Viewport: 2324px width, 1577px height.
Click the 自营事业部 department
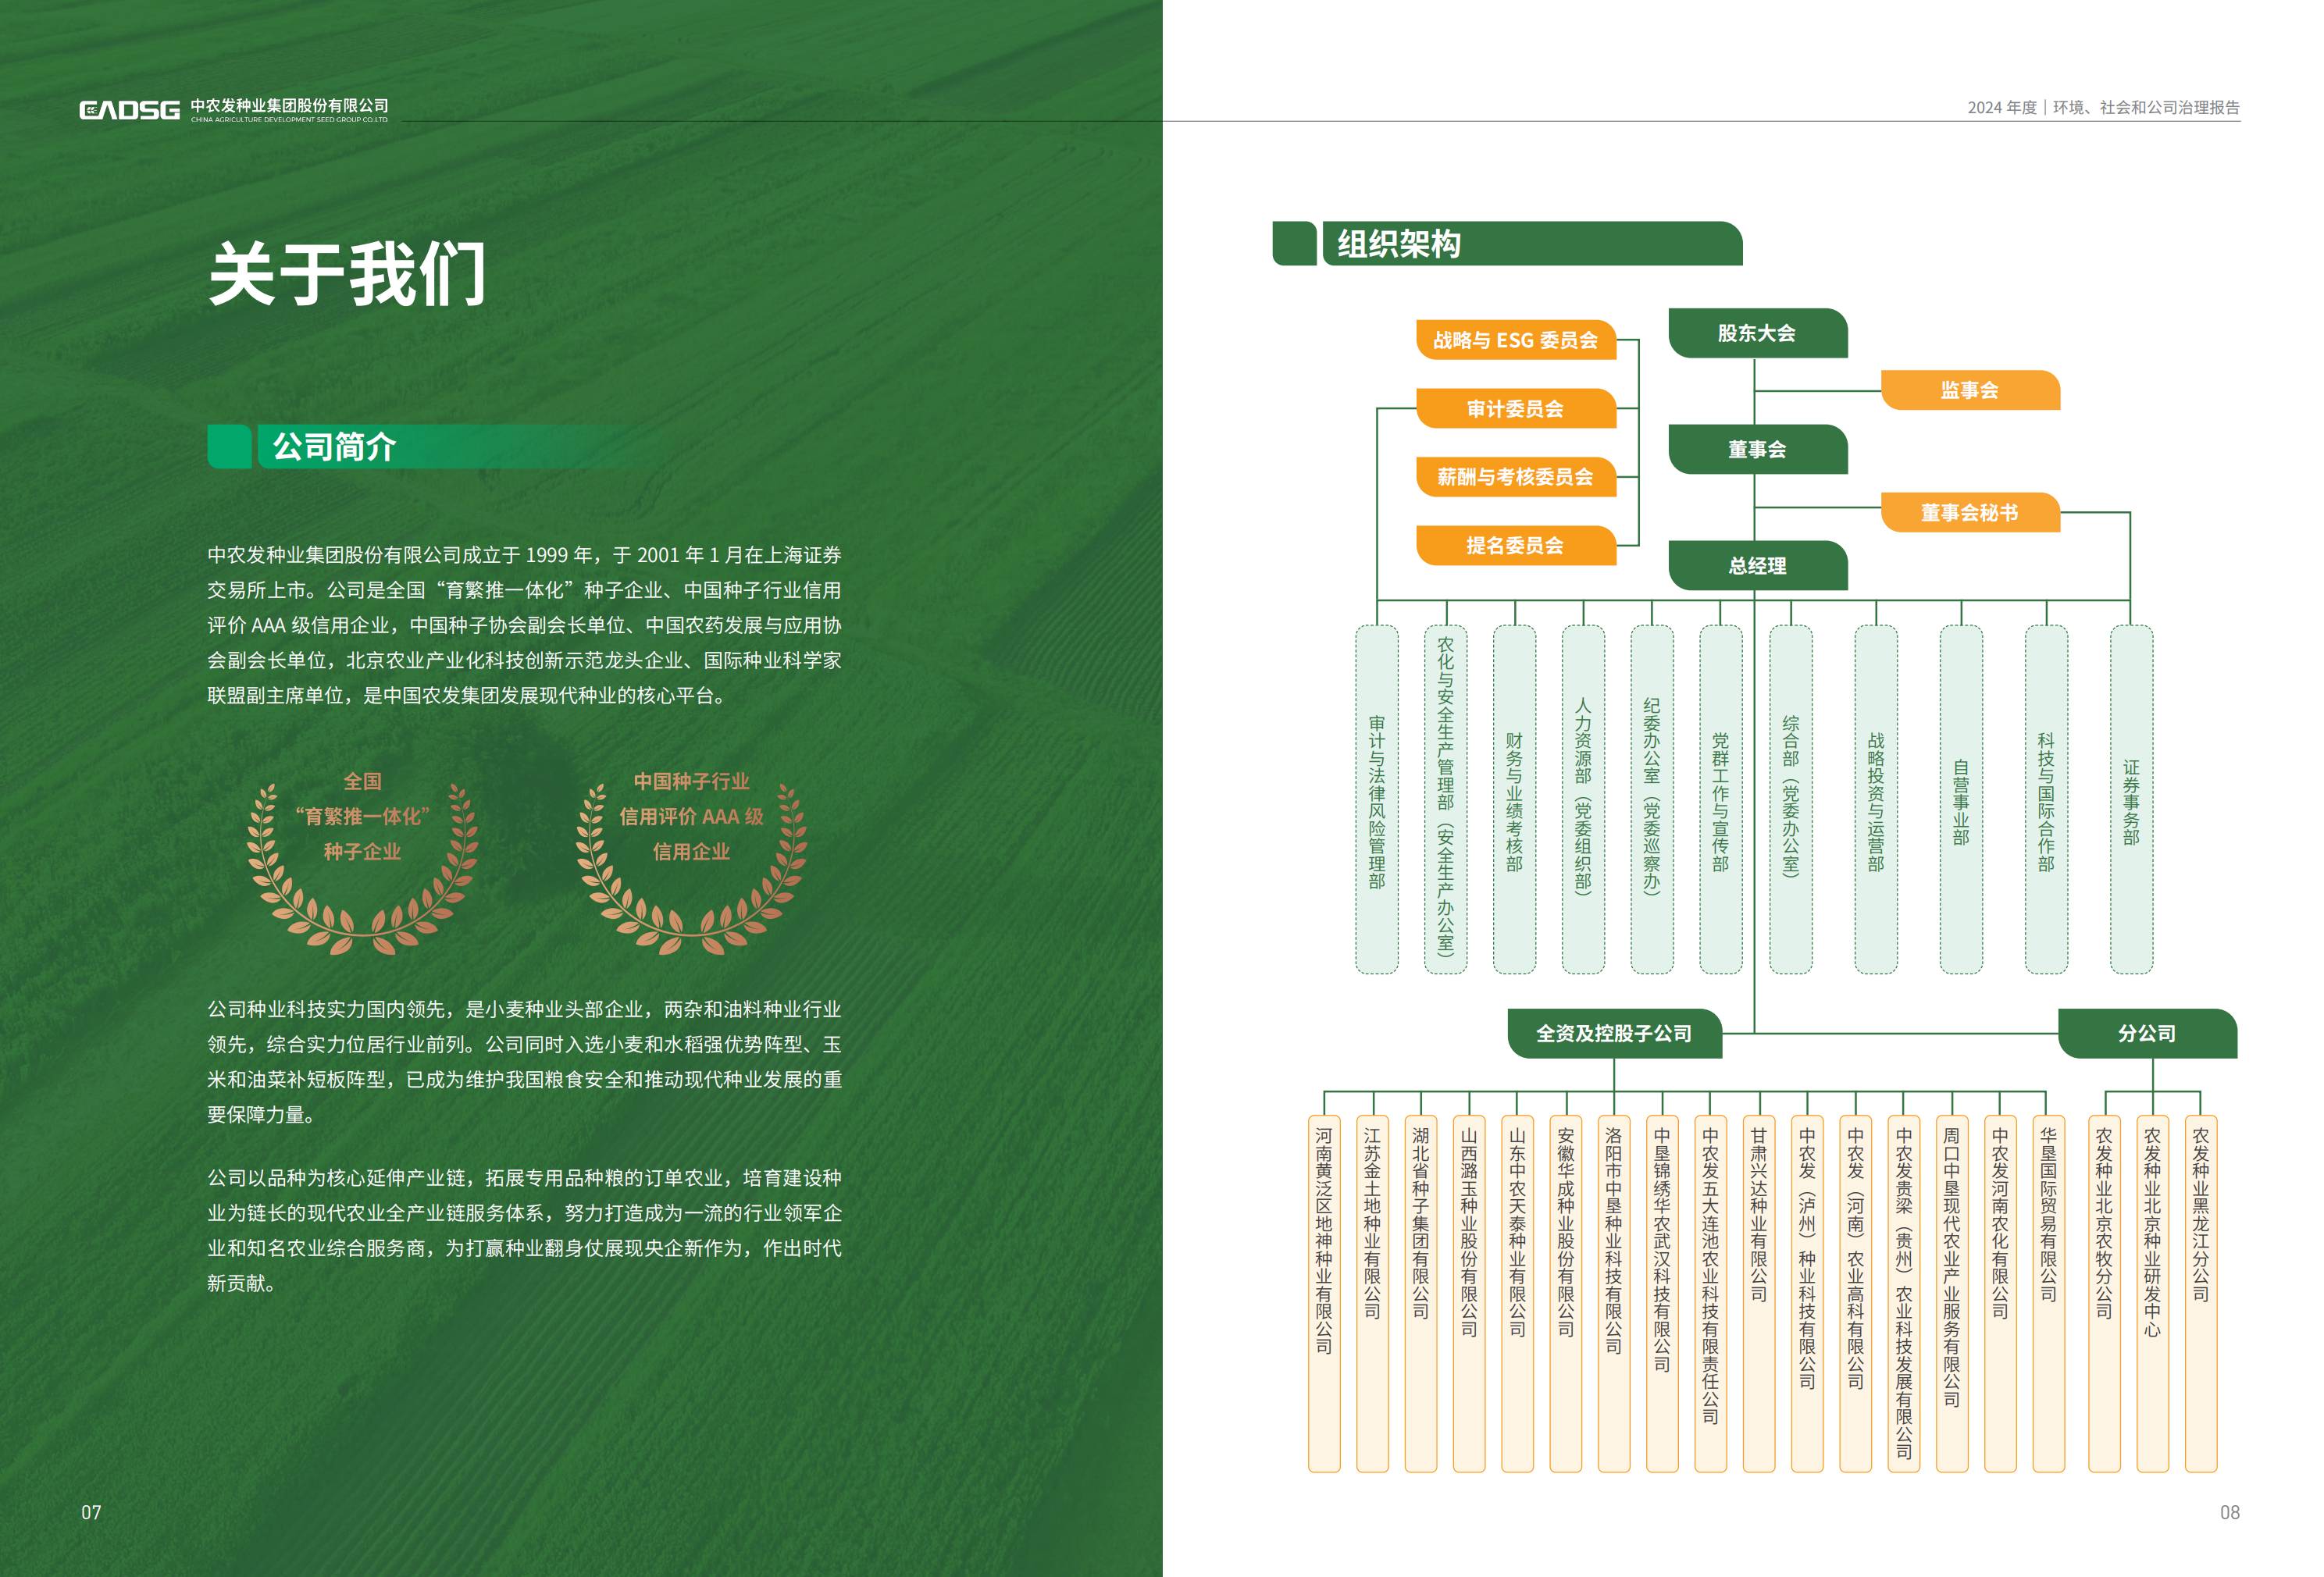click(1961, 800)
